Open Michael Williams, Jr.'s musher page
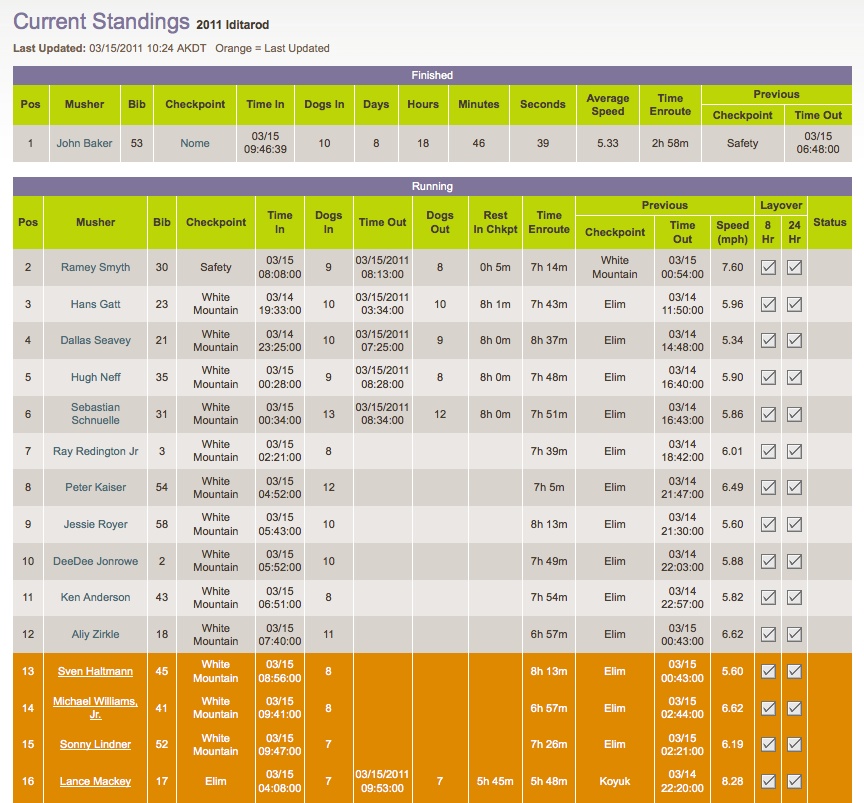The width and height of the screenshot is (864, 803). pos(95,708)
